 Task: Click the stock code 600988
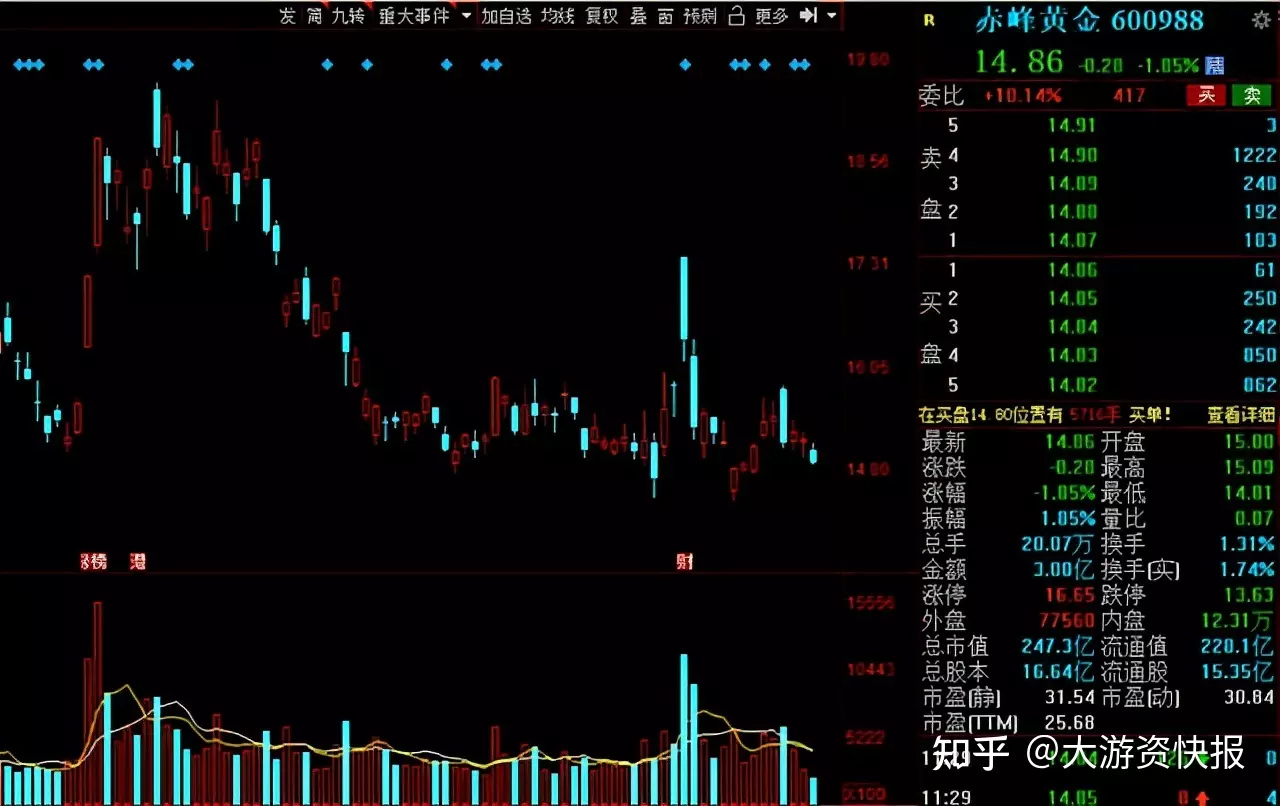click(1158, 19)
